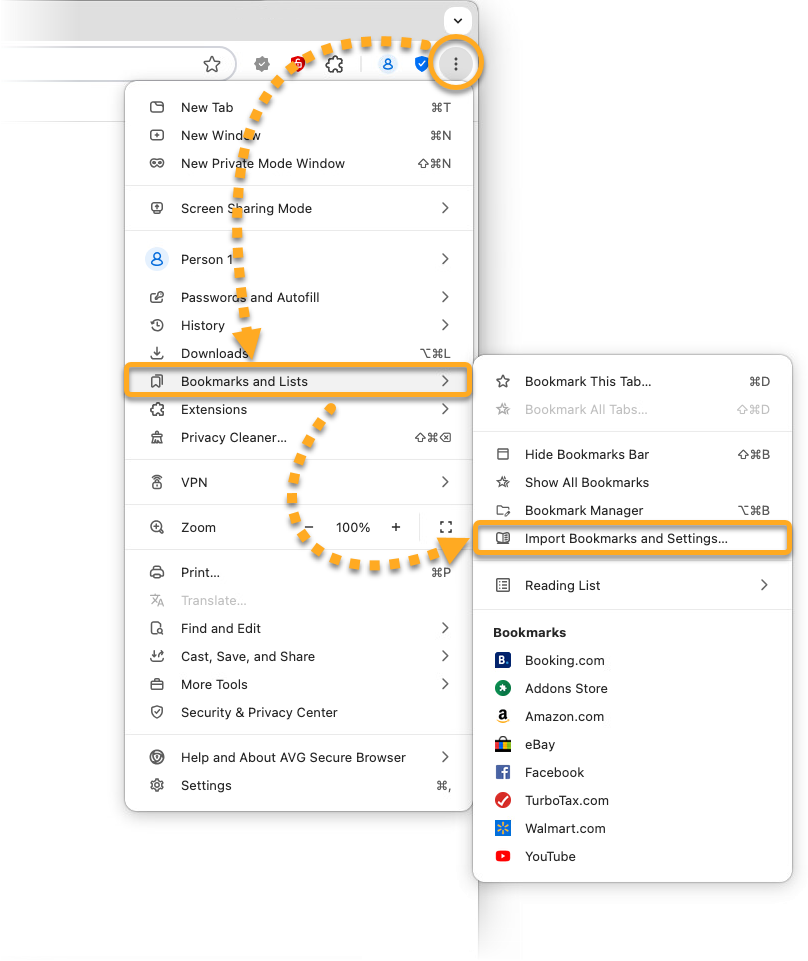Open the Facebook bookmark
The height and width of the screenshot is (961, 808).
point(554,772)
